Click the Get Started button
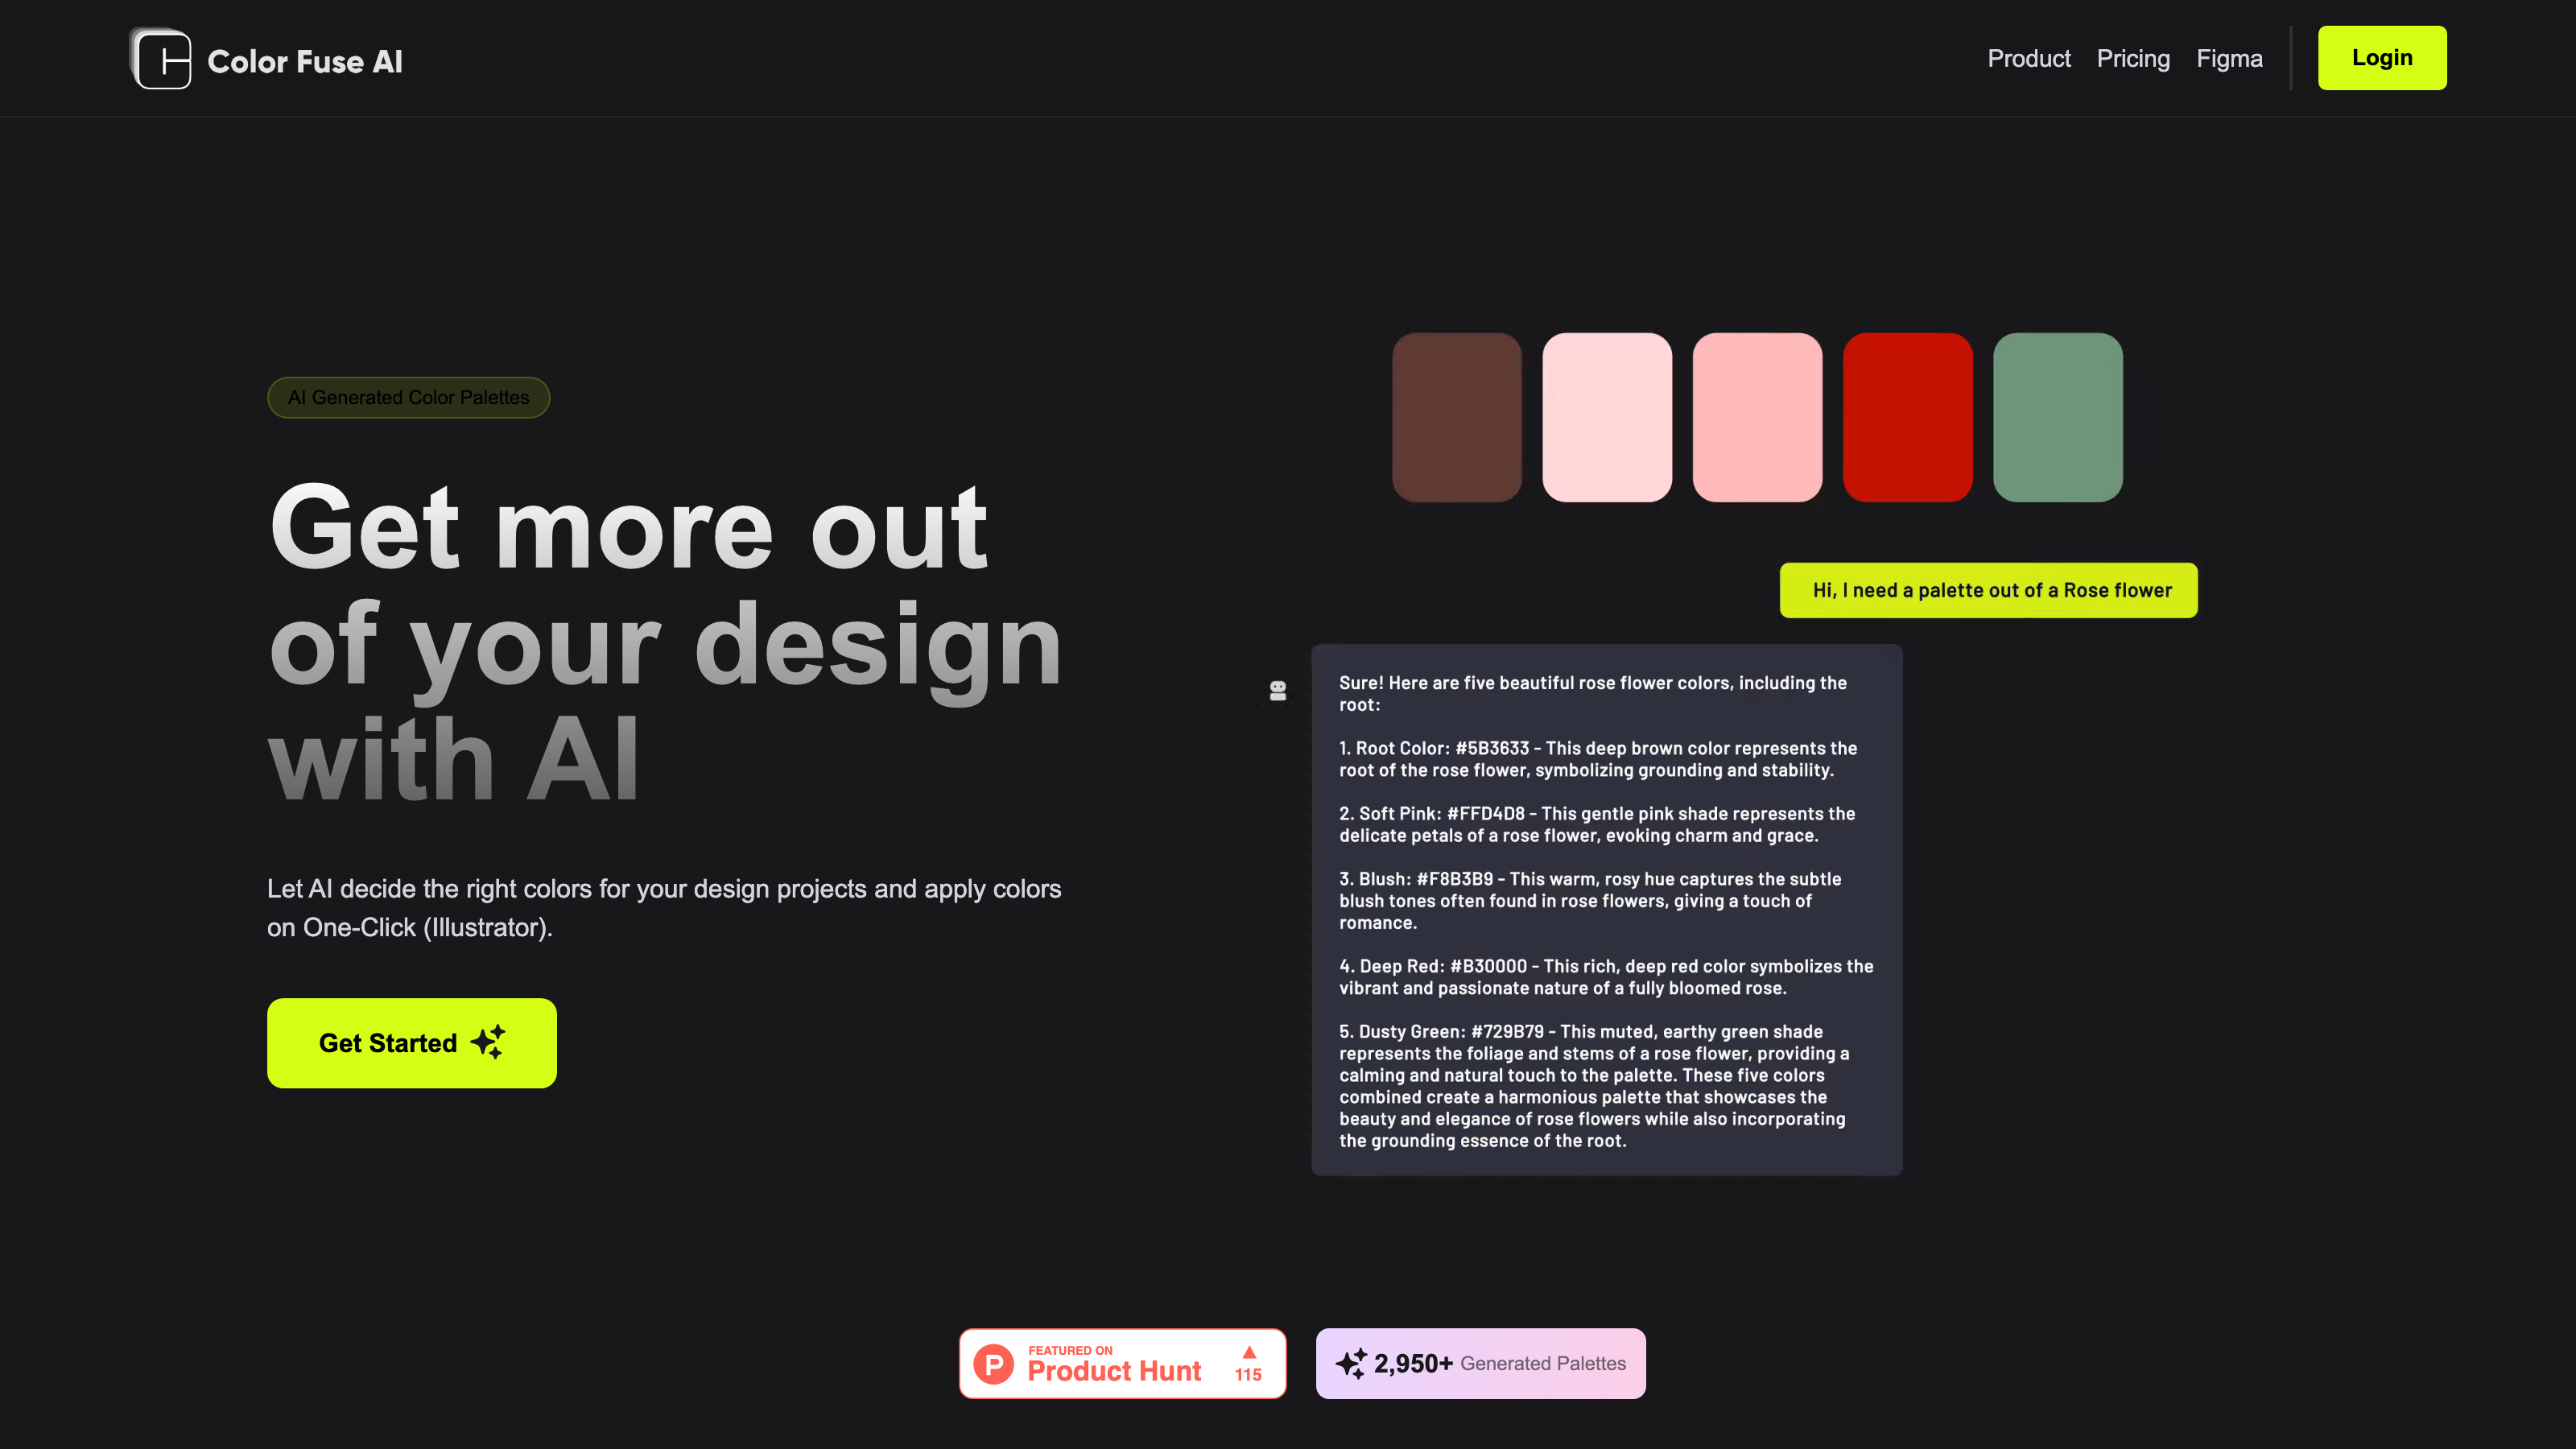Screen dimensions: 2576x1449 411,1044
